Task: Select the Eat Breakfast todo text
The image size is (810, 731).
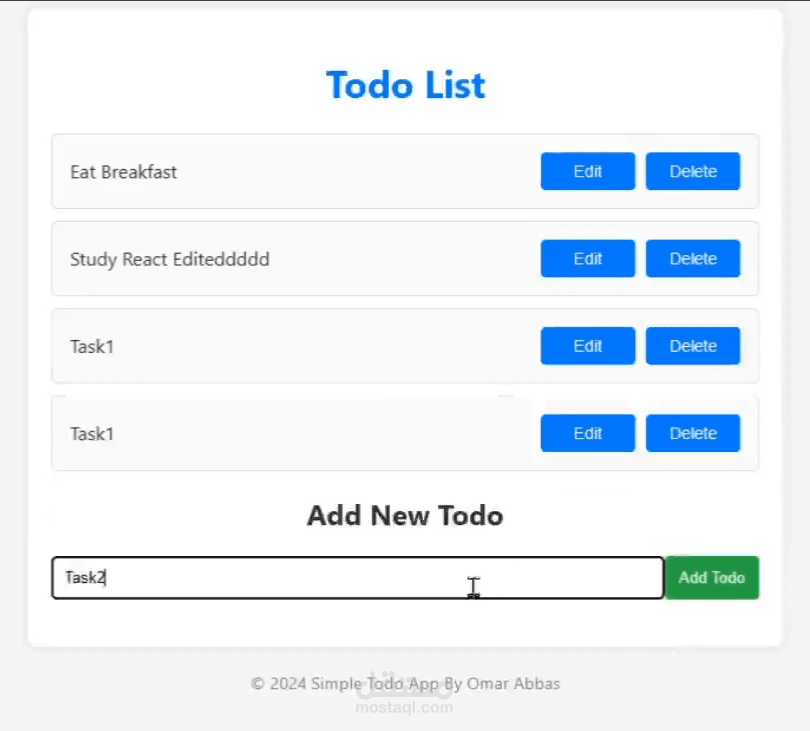Action: pyautogui.click(x=122, y=171)
